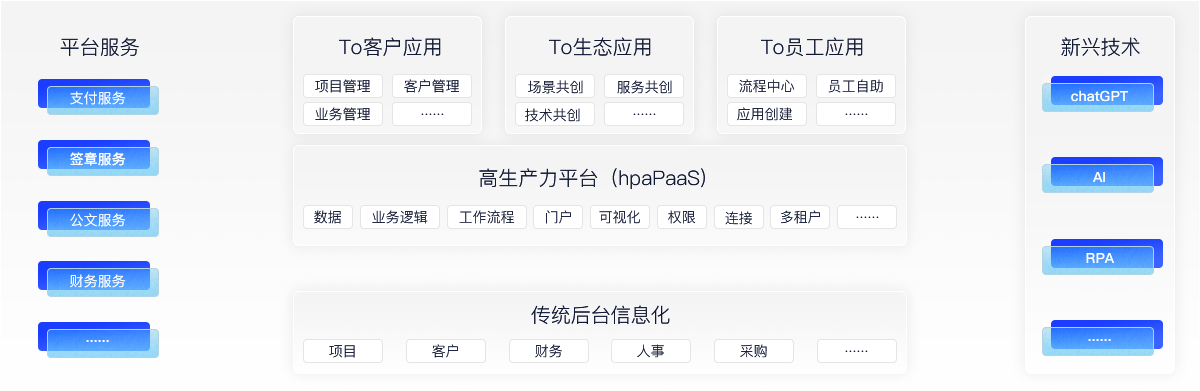Click the 应用创建 tag
The image size is (1200, 391).
pyautogui.click(x=767, y=114)
